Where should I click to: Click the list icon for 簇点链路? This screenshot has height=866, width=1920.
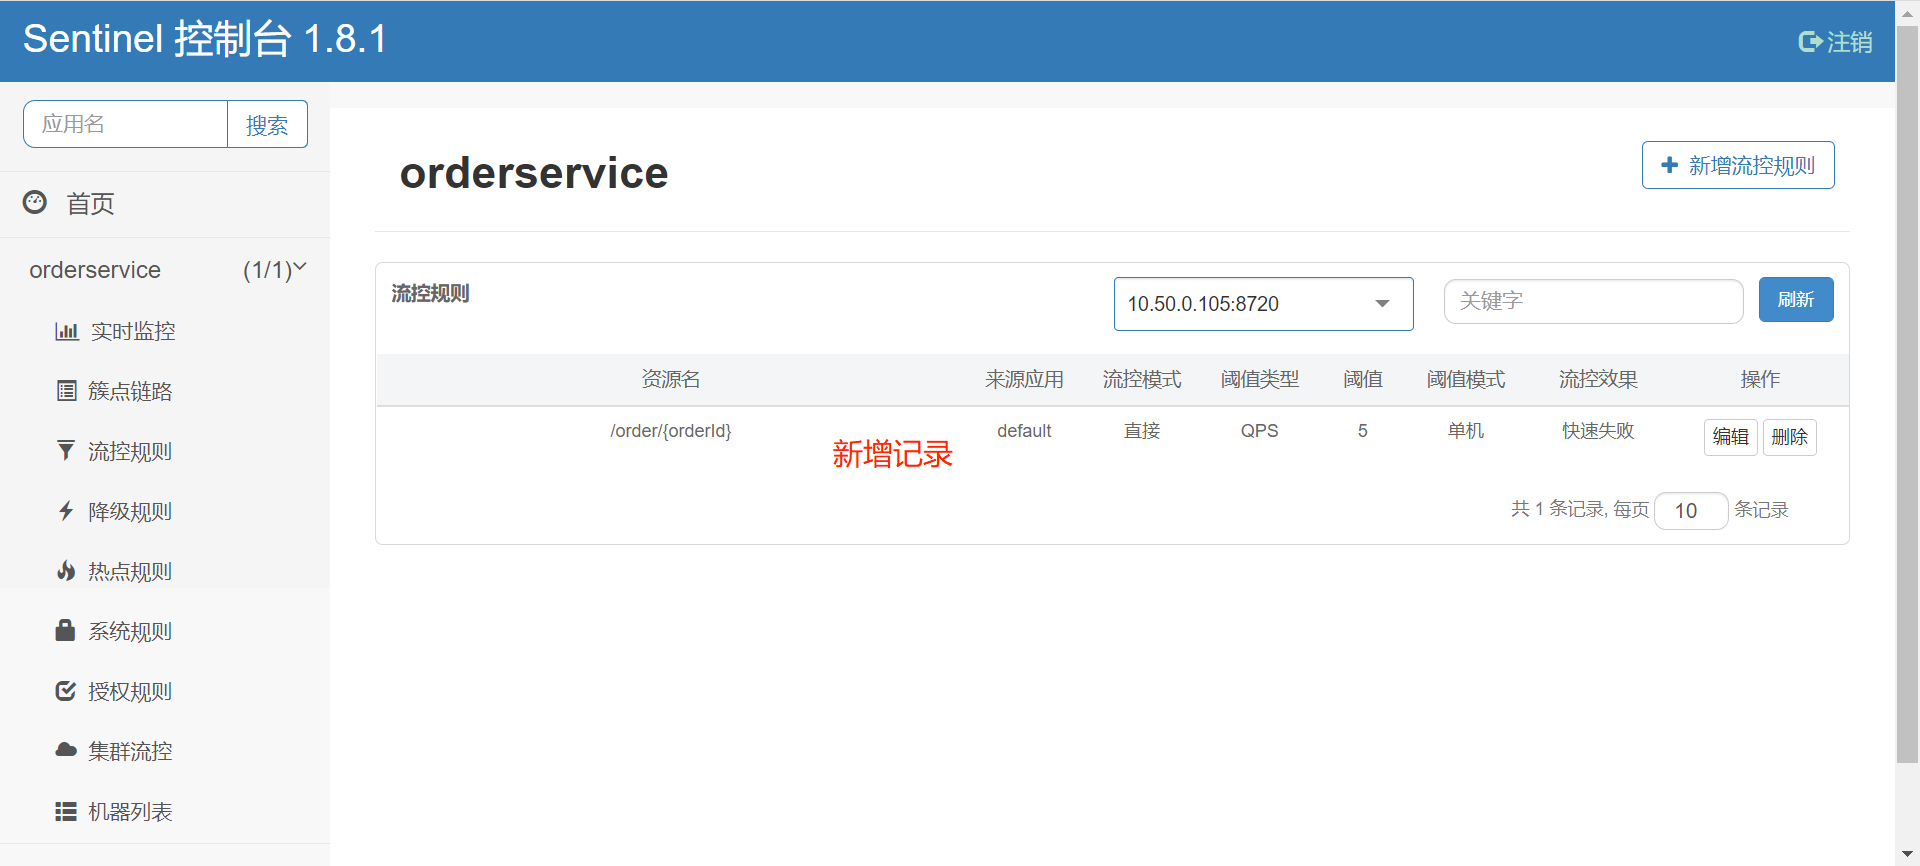[66, 391]
